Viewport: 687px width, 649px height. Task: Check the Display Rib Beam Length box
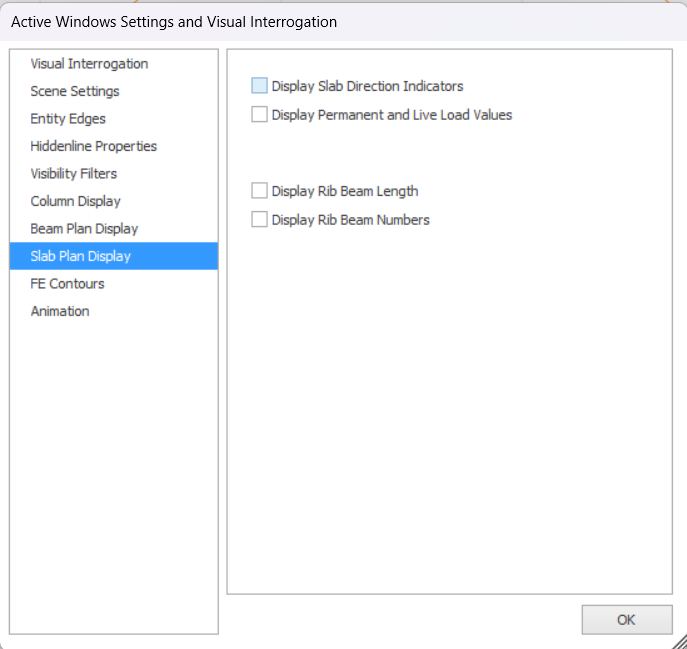[260, 191]
